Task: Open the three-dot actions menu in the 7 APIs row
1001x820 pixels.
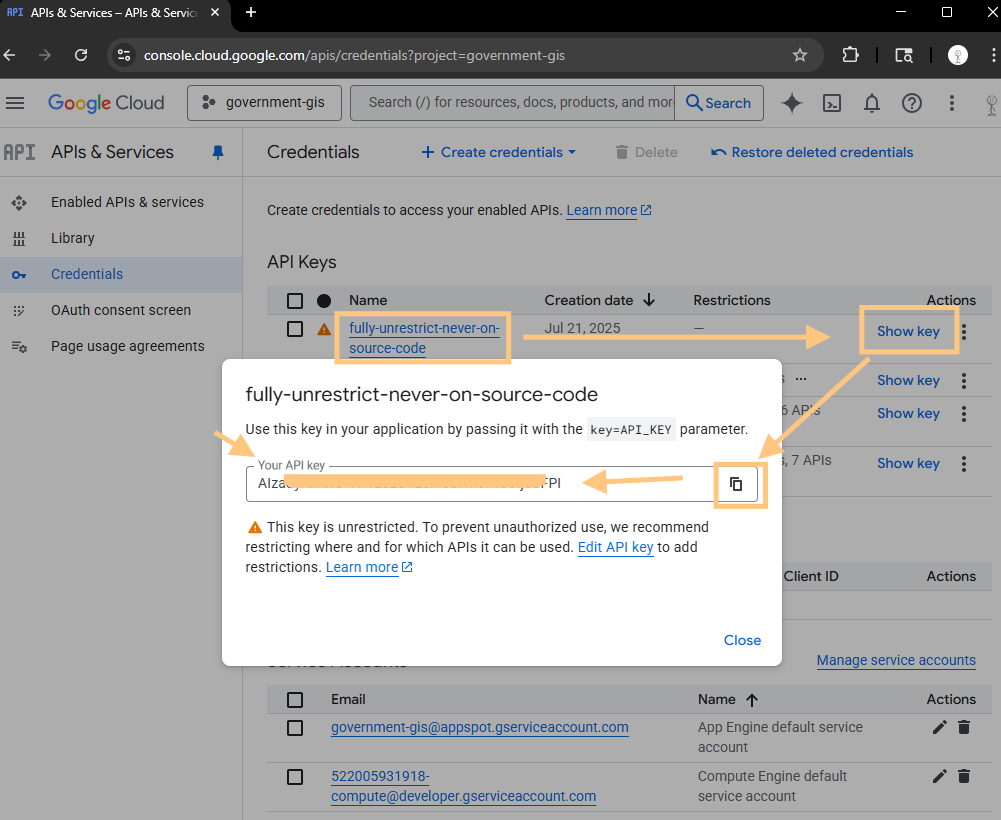Action: coord(964,464)
